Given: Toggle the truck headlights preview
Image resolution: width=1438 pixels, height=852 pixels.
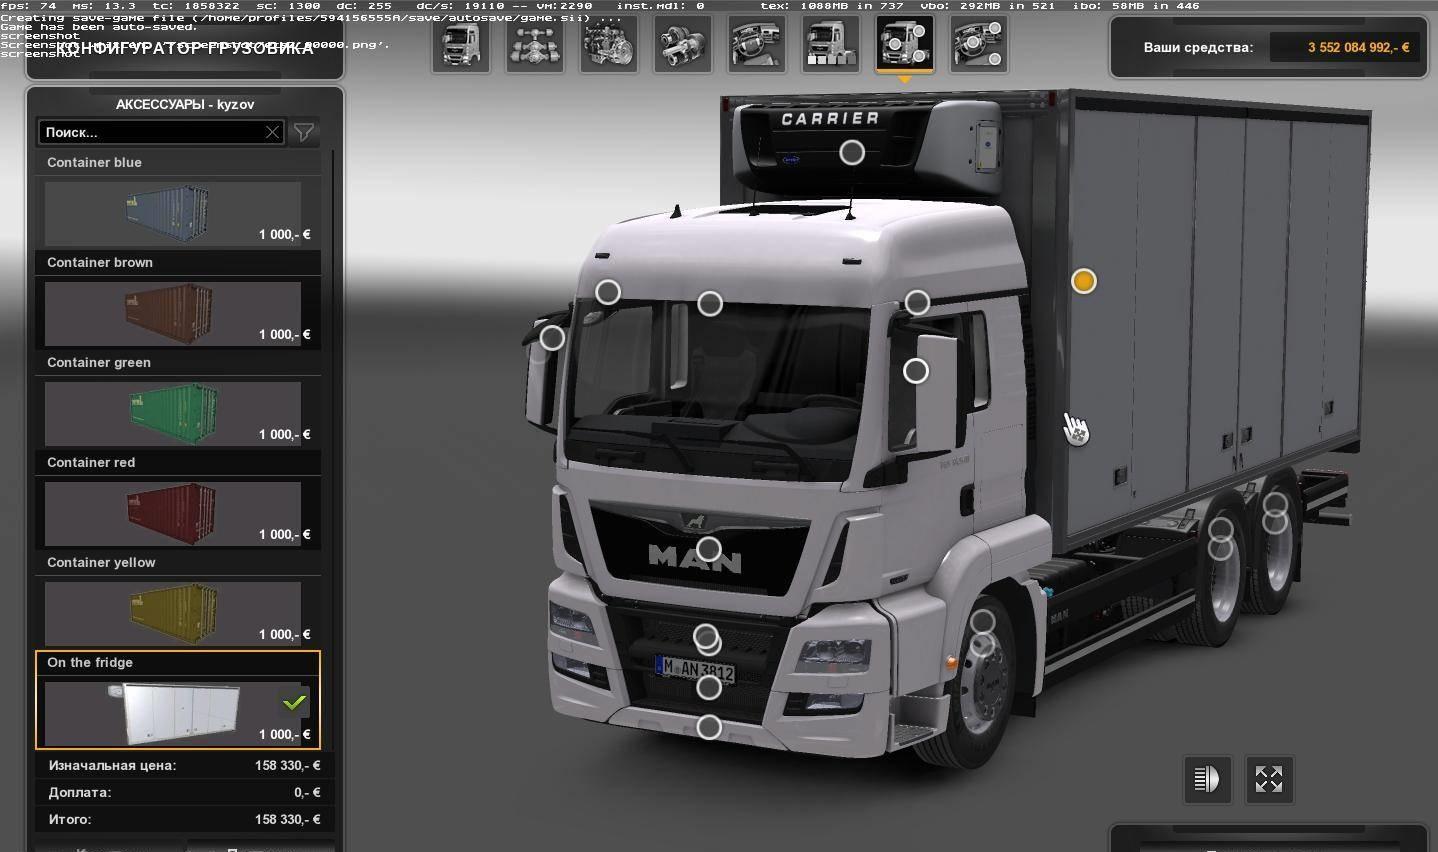Looking at the screenshot, I should (1207, 779).
